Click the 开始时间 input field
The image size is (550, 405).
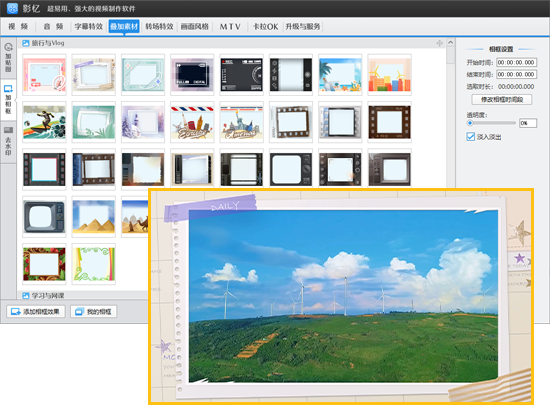[516, 62]
